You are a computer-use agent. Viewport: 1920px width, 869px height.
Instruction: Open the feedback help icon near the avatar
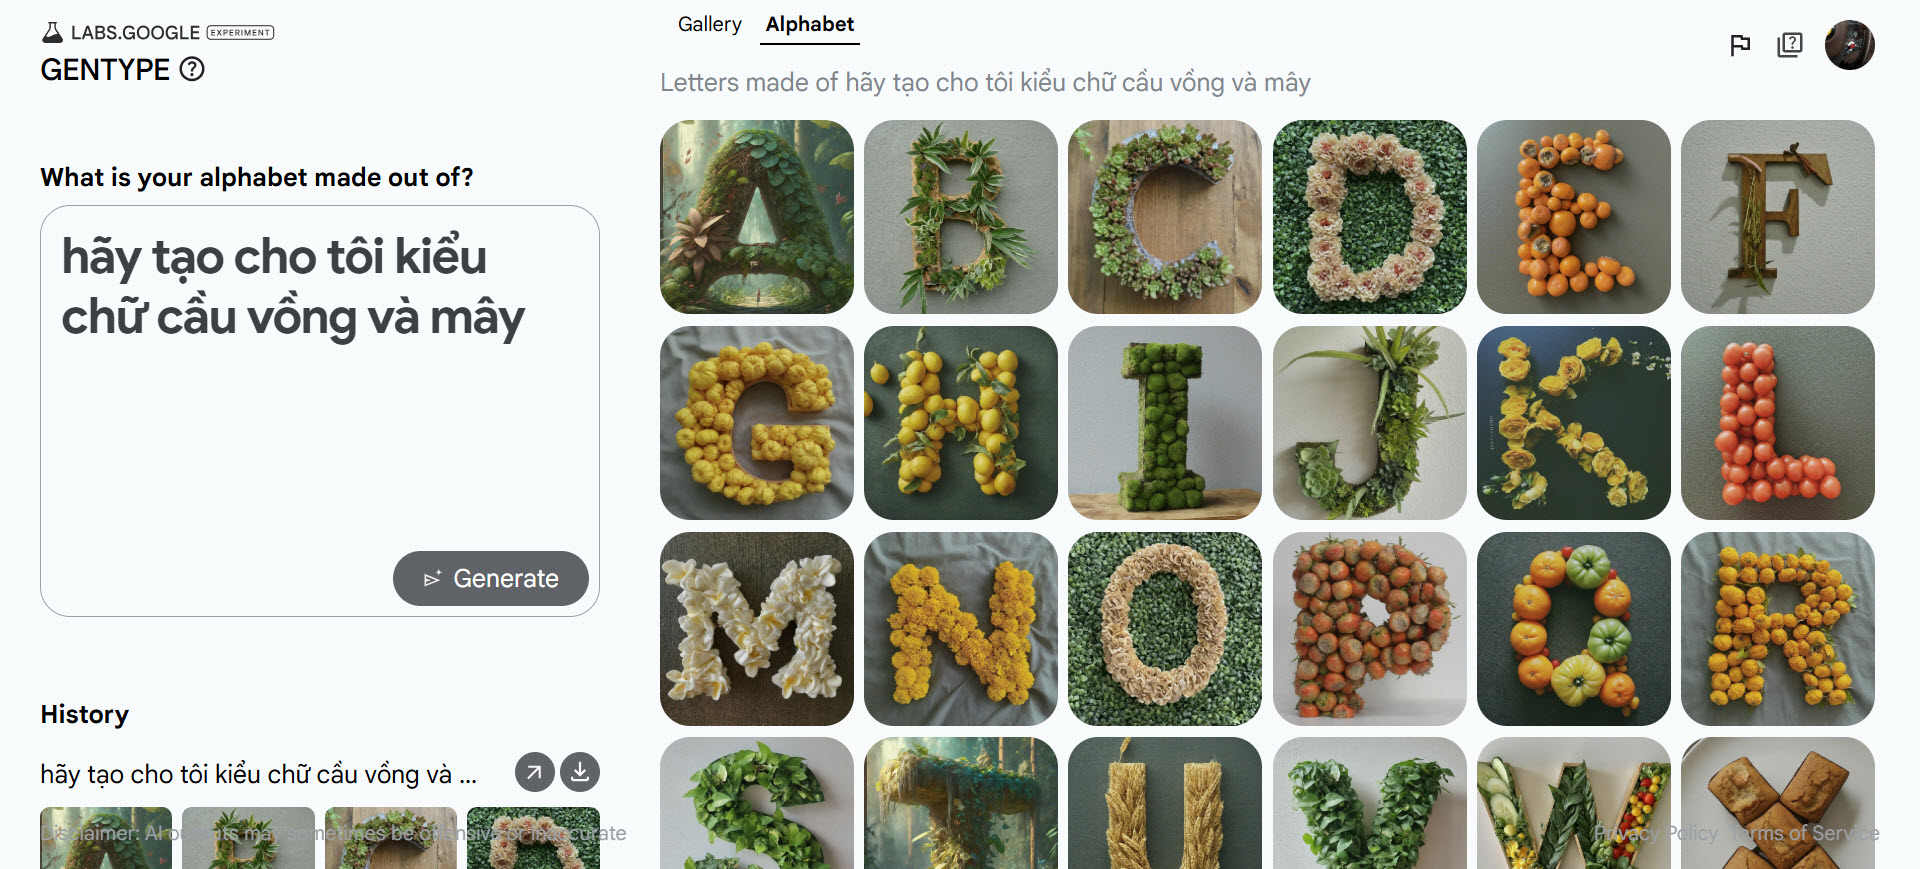[1790, 45]
